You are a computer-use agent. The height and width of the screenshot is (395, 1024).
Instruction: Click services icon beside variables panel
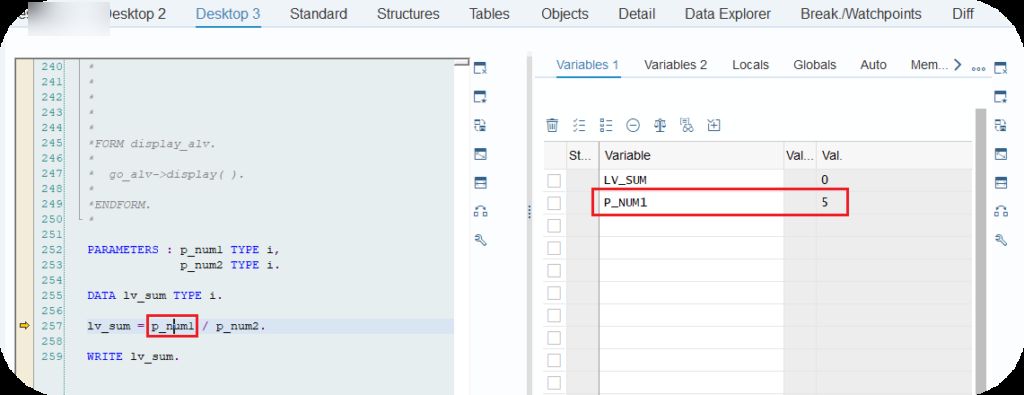(1000, 211)
